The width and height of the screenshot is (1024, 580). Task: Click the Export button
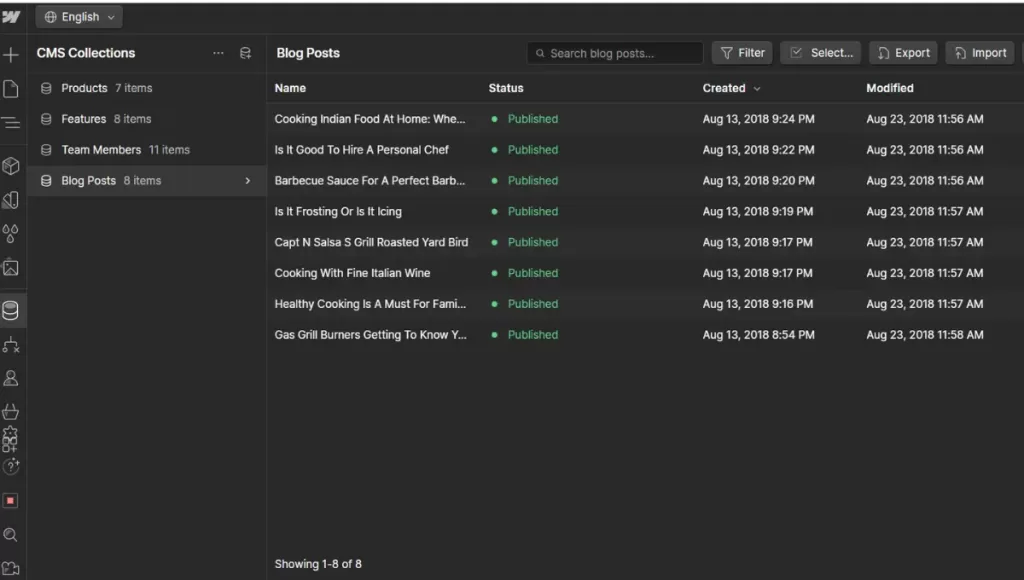point(904,53)
